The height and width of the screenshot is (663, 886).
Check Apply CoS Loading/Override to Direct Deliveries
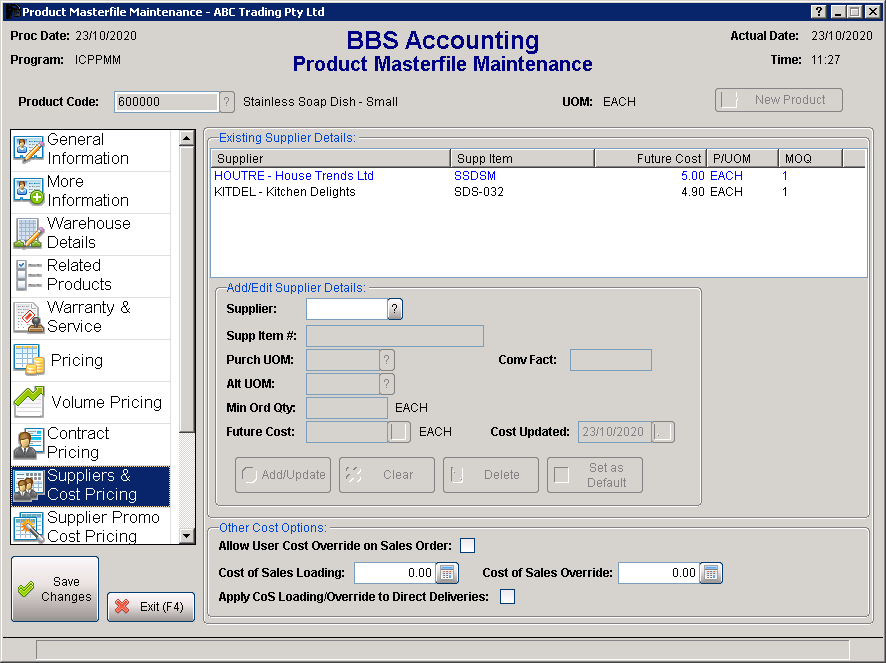click(x=507, y=596)
